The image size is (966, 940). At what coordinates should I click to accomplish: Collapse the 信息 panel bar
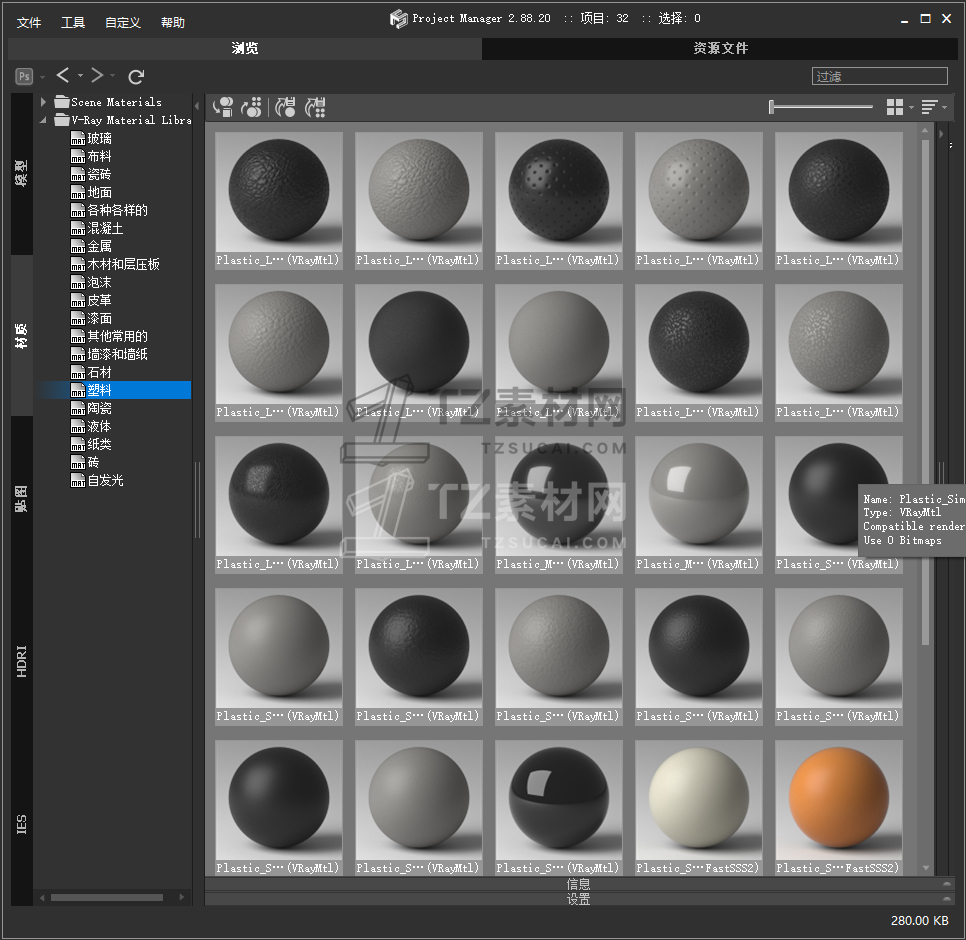[578, 884]
